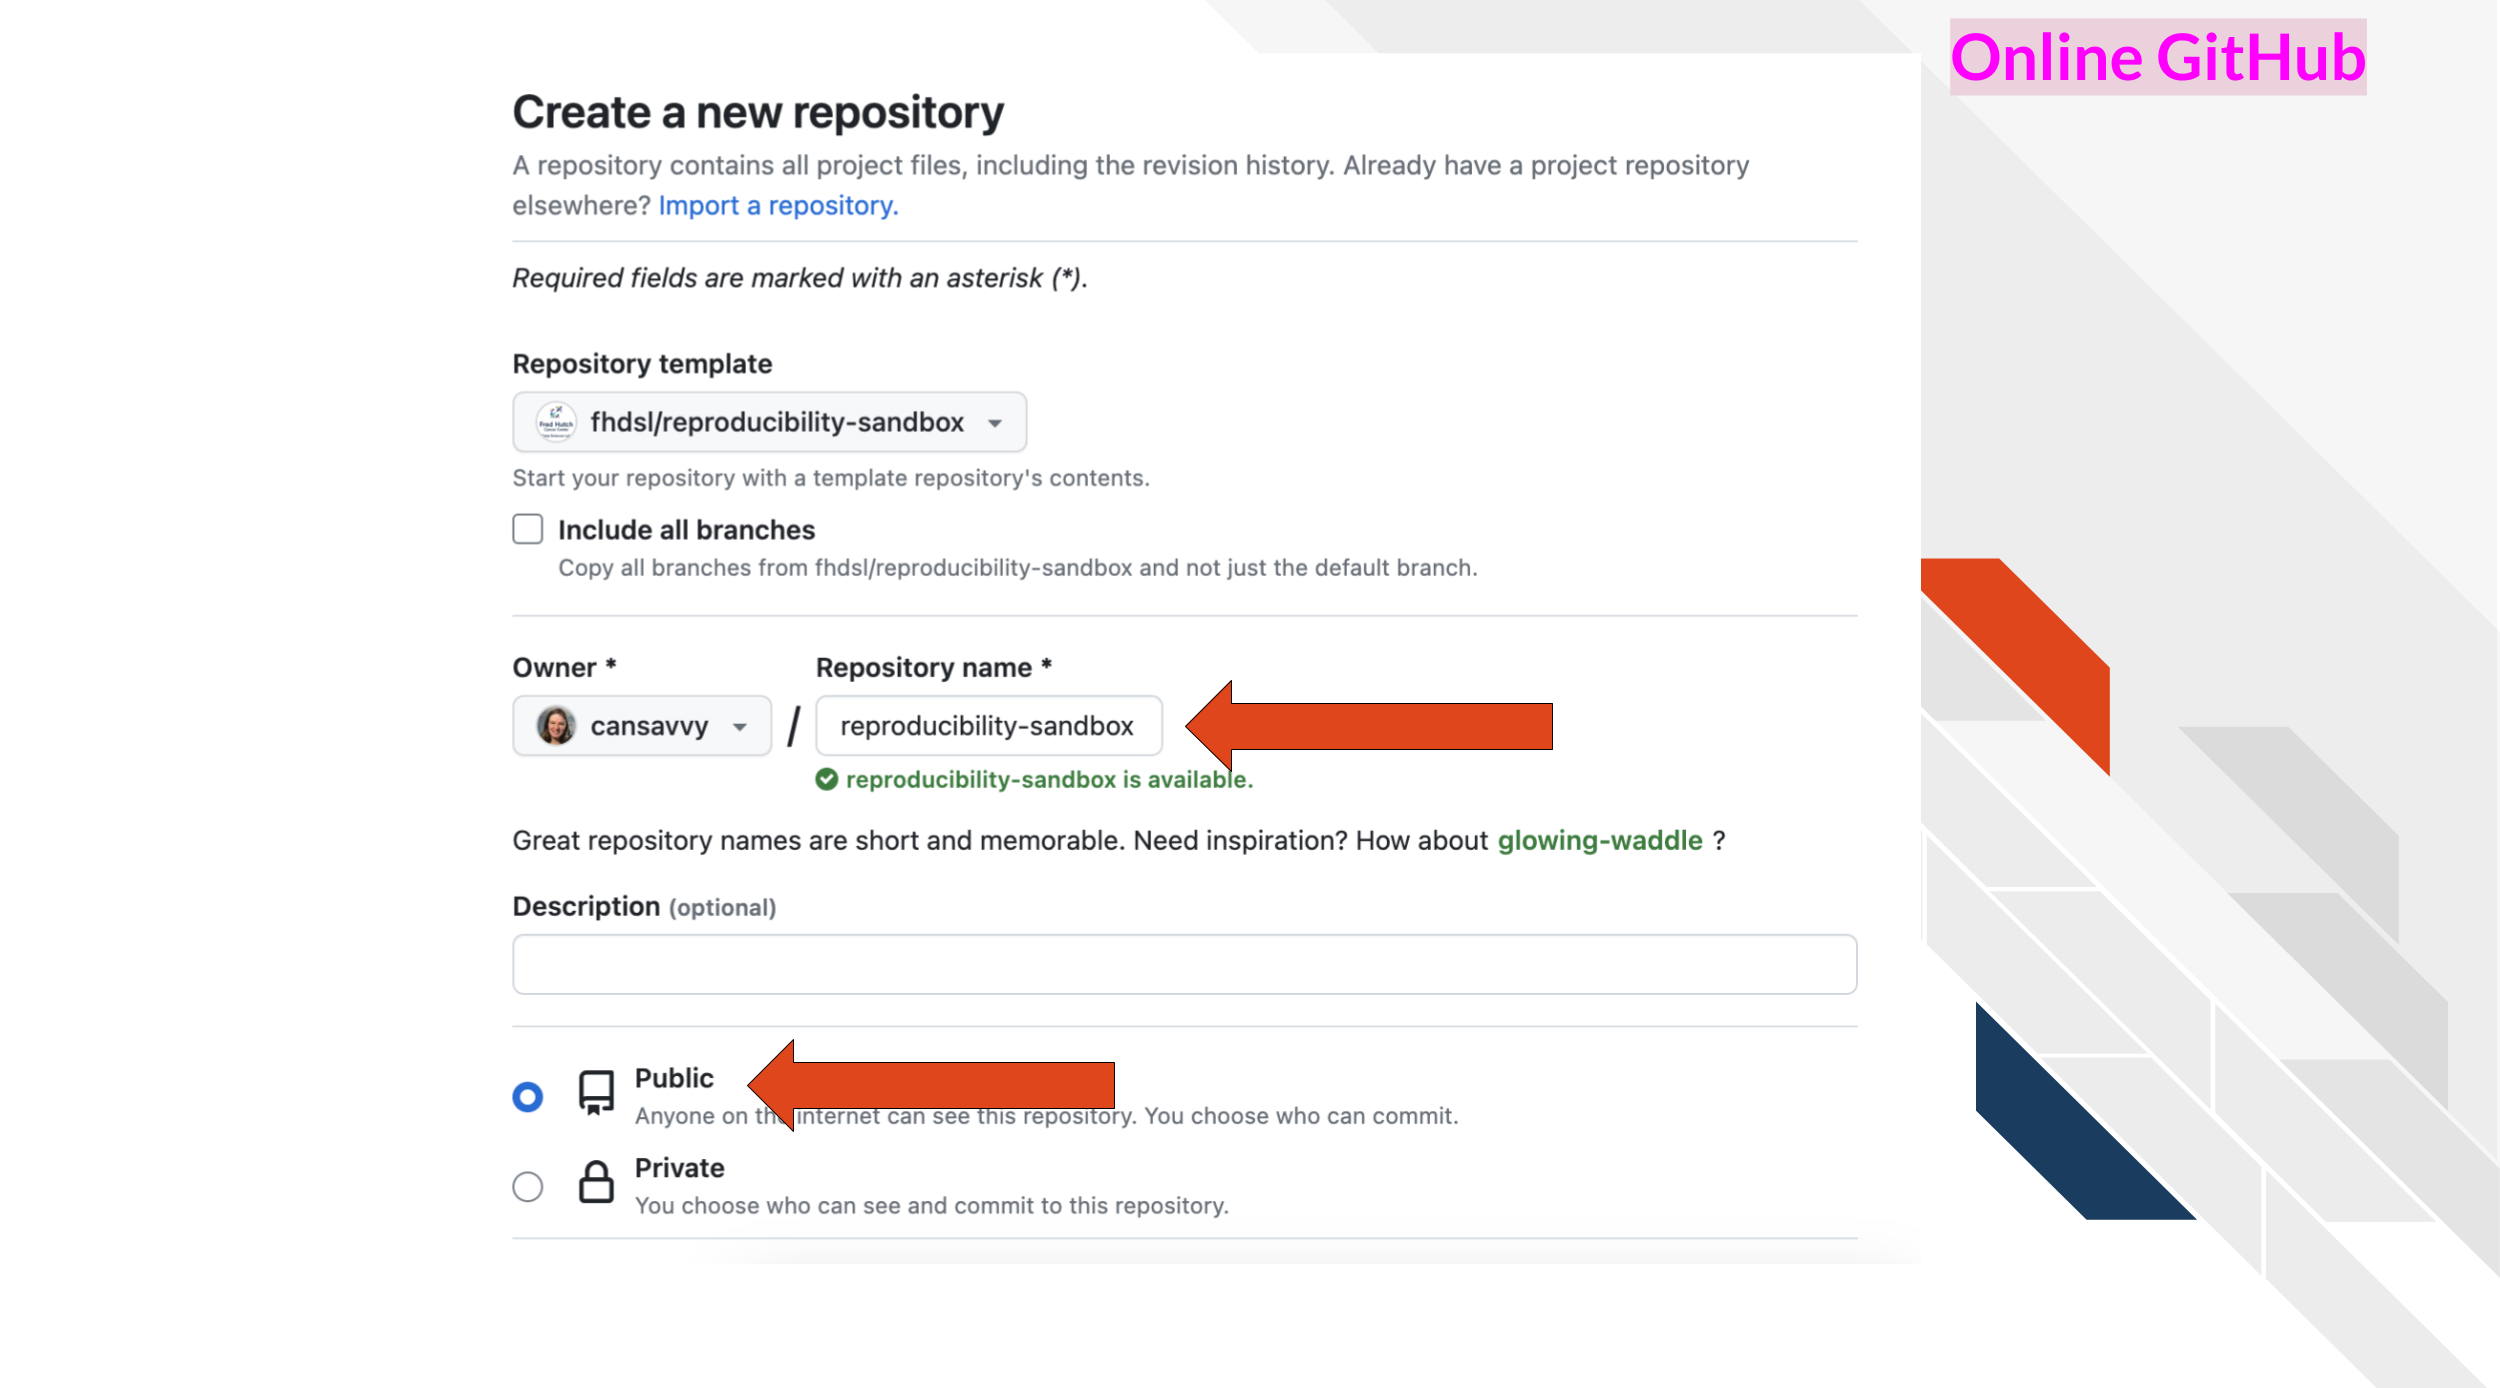Click the "Owner *" field label

(564, 667)
